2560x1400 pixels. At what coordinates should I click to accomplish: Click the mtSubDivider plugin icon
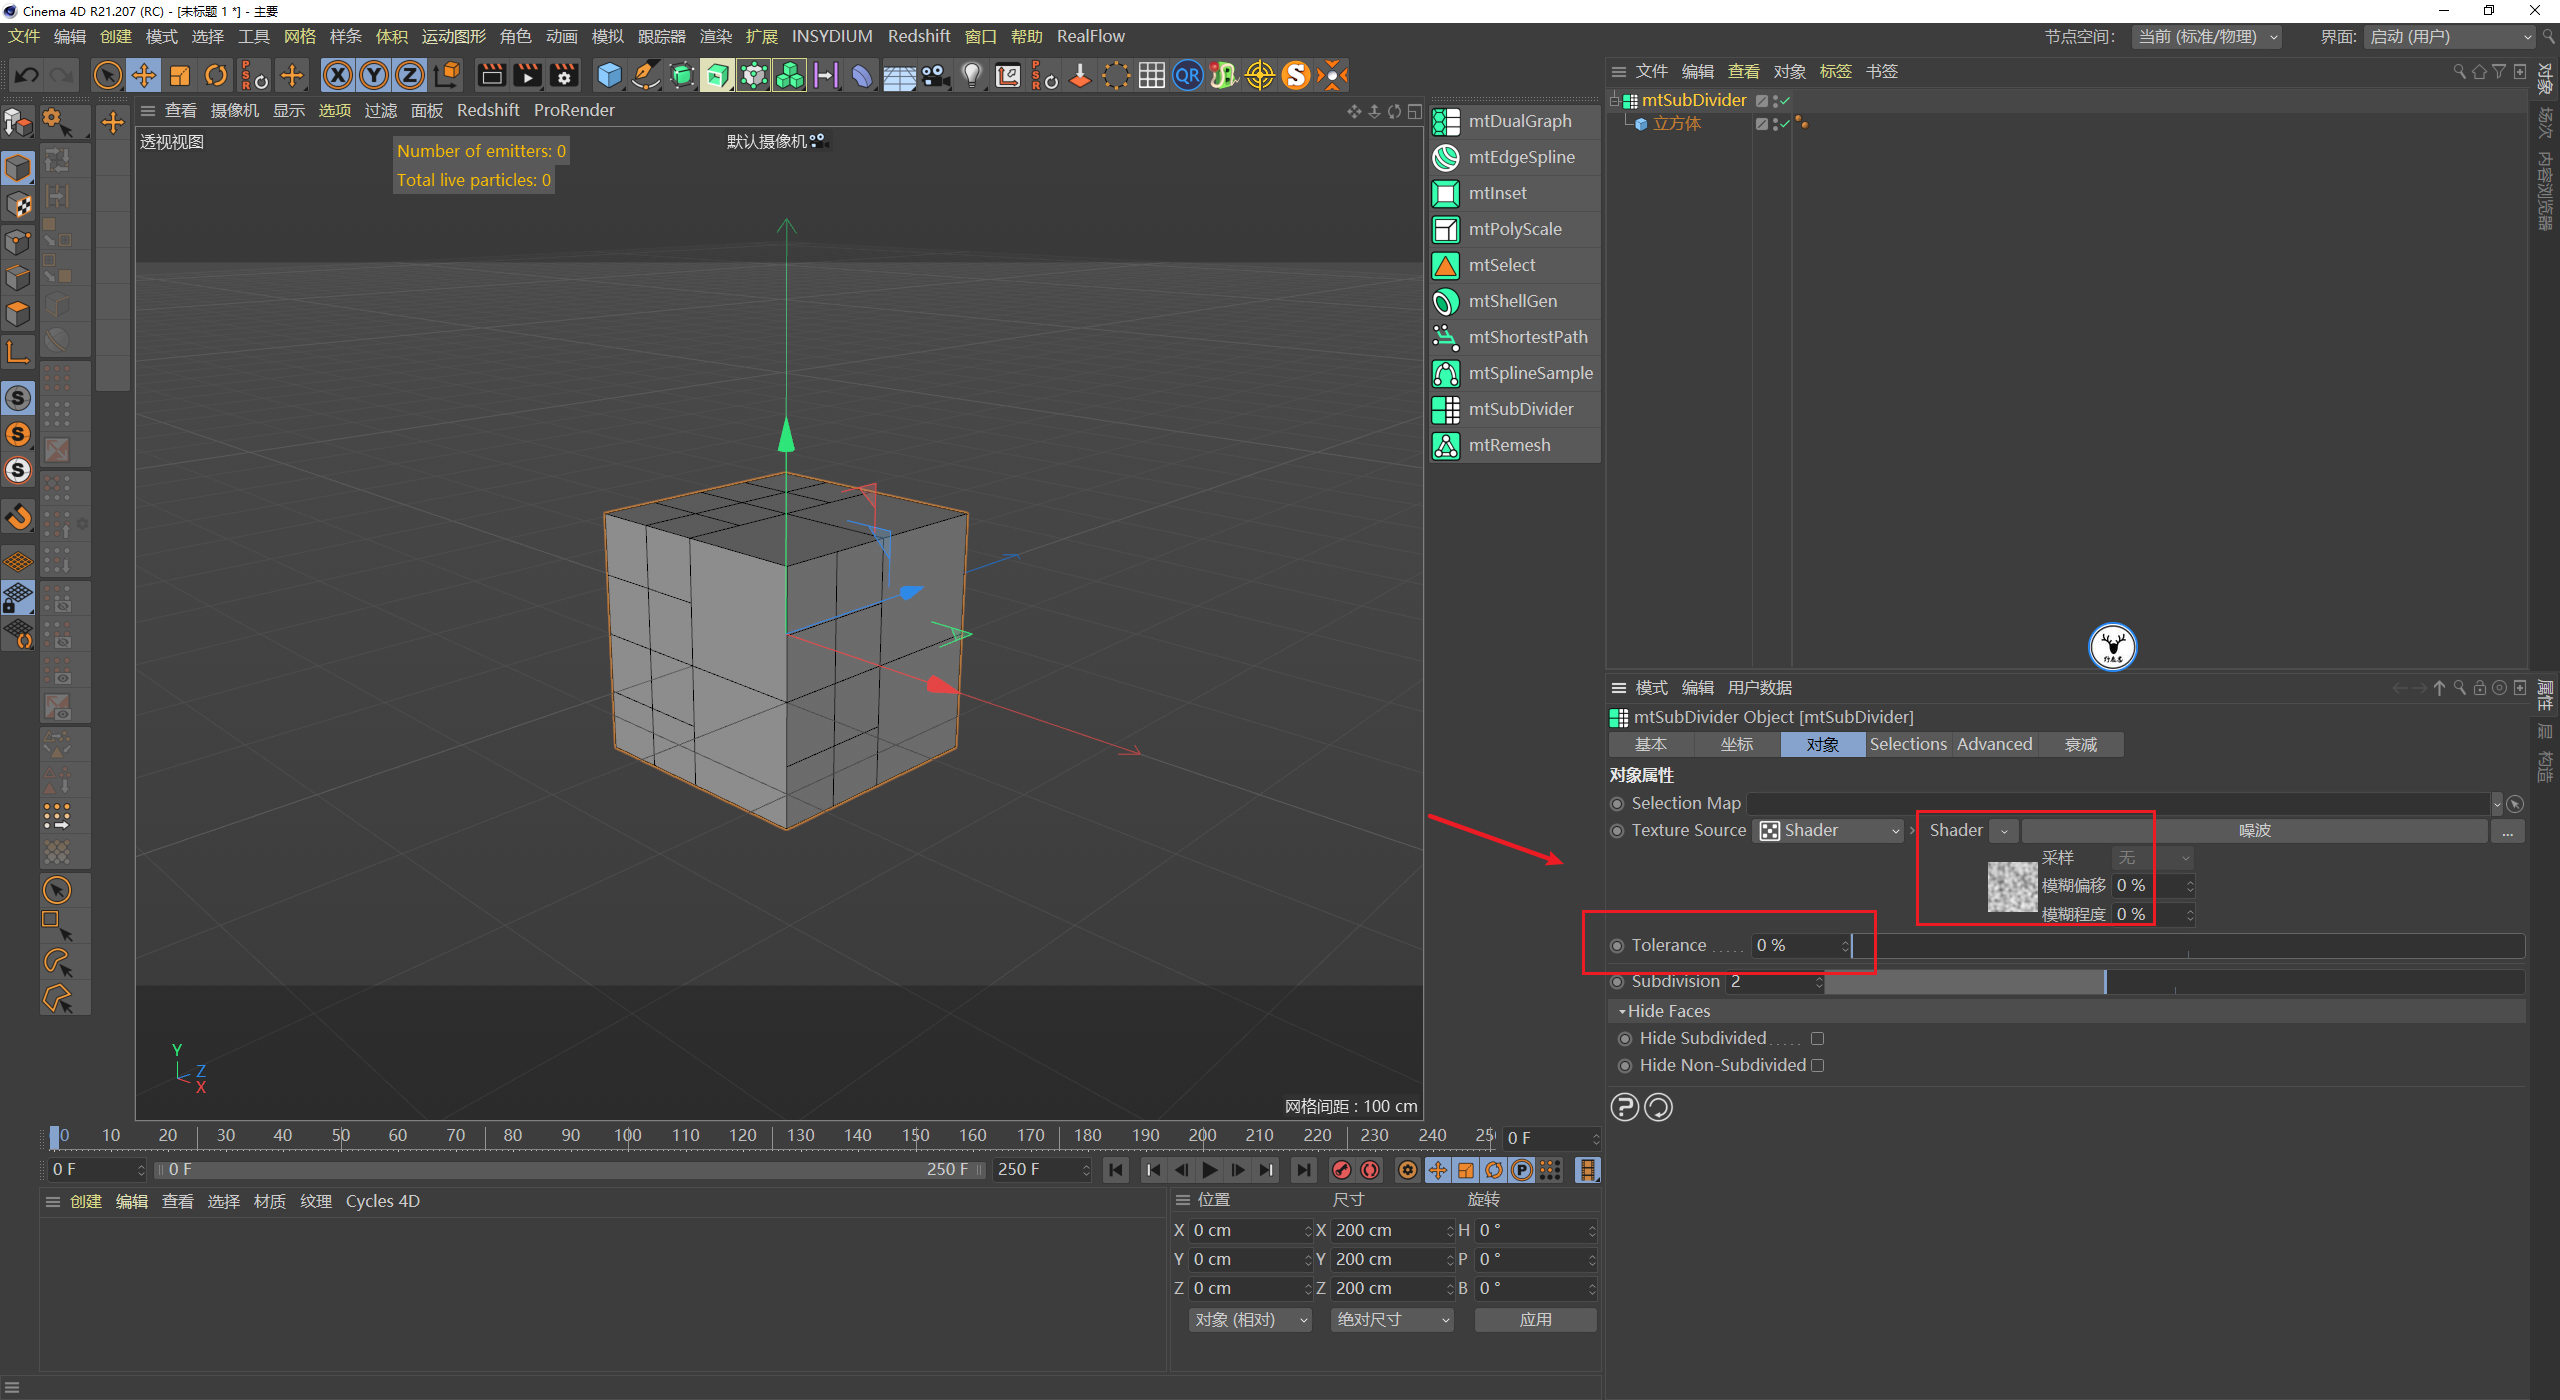tap(1446, 409)
